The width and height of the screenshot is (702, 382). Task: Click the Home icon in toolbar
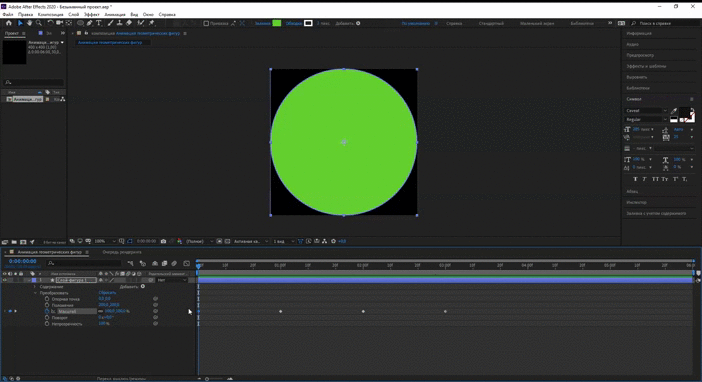(x=9, y=23)
